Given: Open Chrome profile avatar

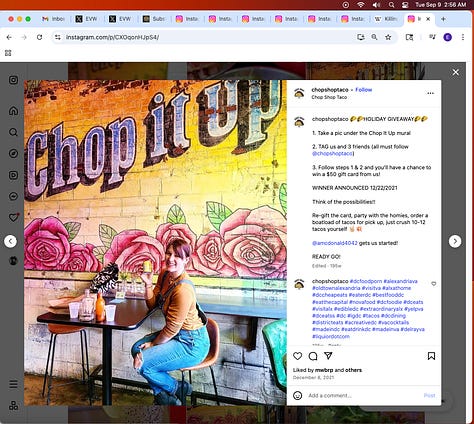Looking at the screenshot, I should 448,37.
